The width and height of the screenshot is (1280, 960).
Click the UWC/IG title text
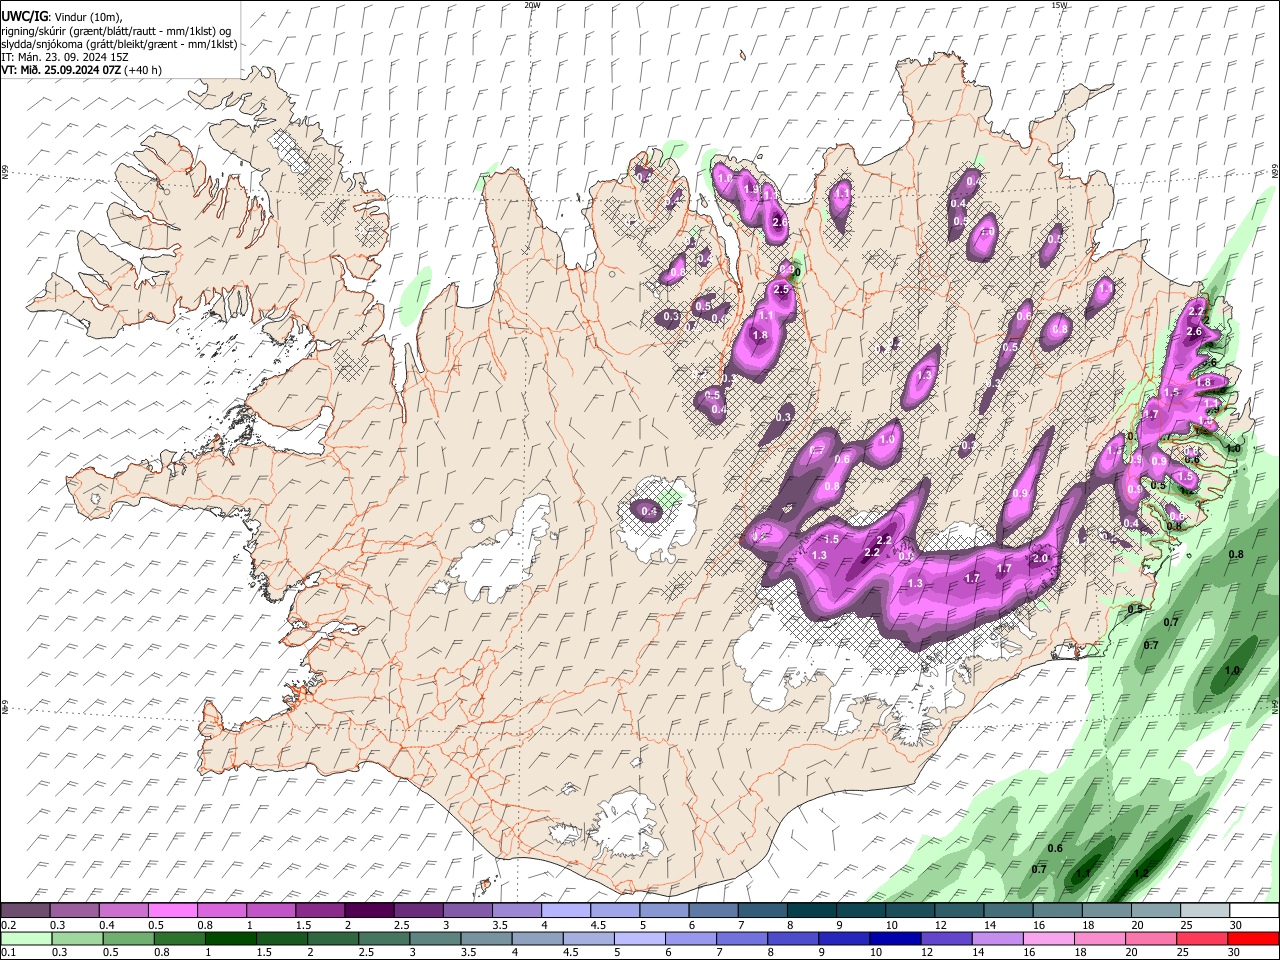pyautogui.click(x=24, y=15)
